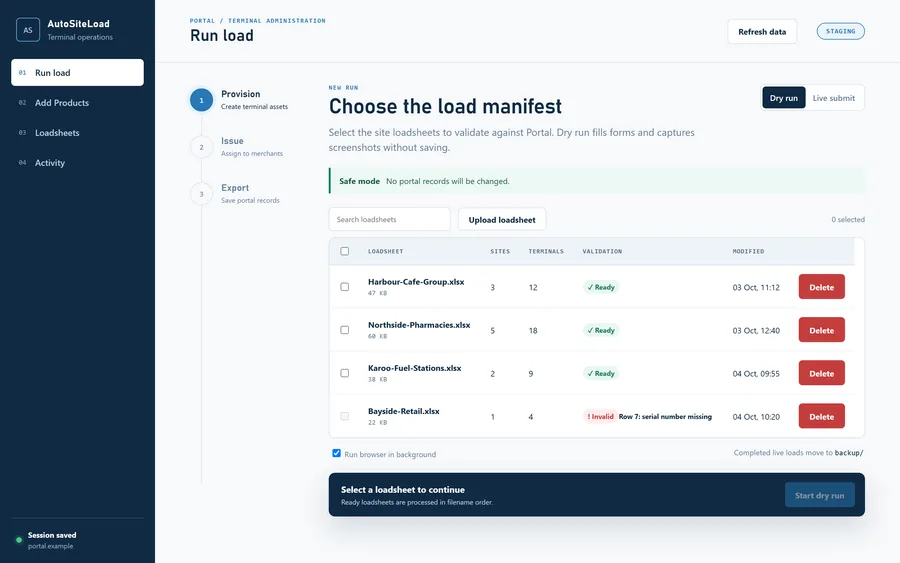Select step 3 Export circle
The width and height of the screenshot is (900, 563).
[201, 194]
